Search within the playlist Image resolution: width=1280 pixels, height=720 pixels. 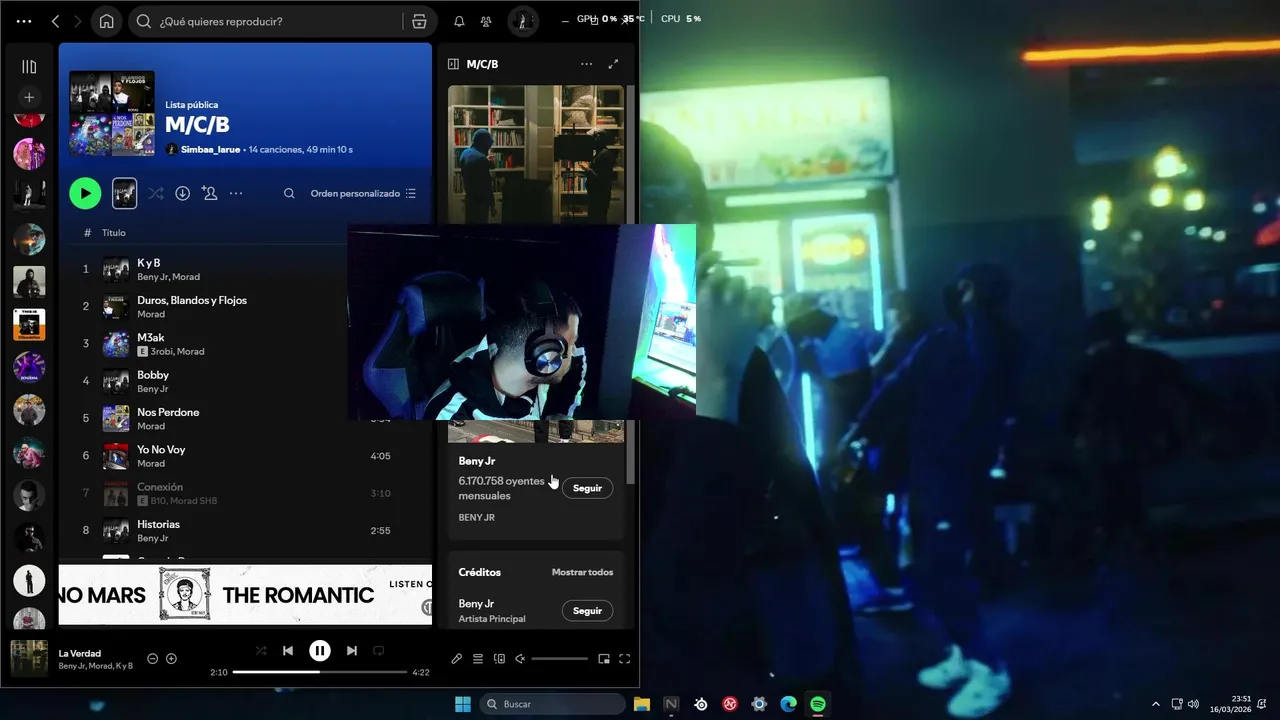click(289, 193)
